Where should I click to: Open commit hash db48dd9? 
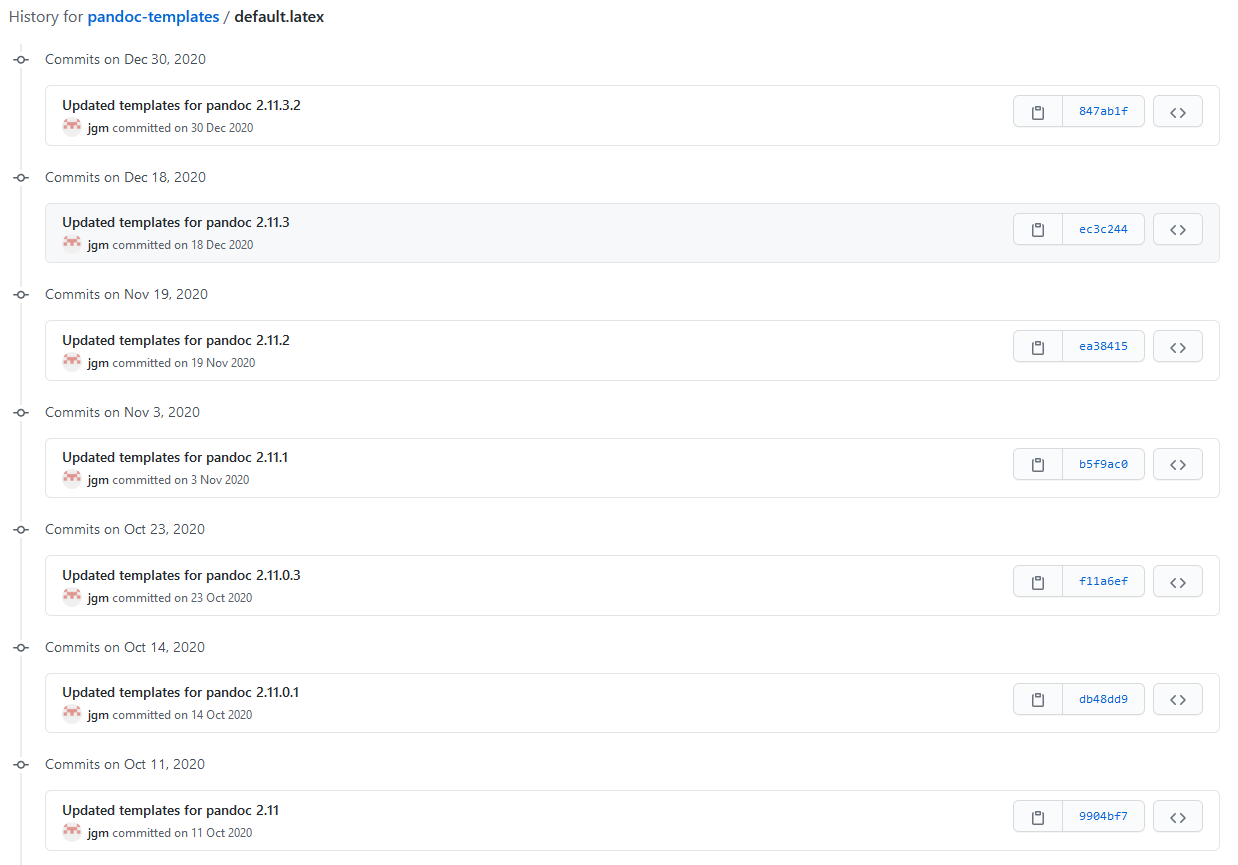[x=1103, y=699]
